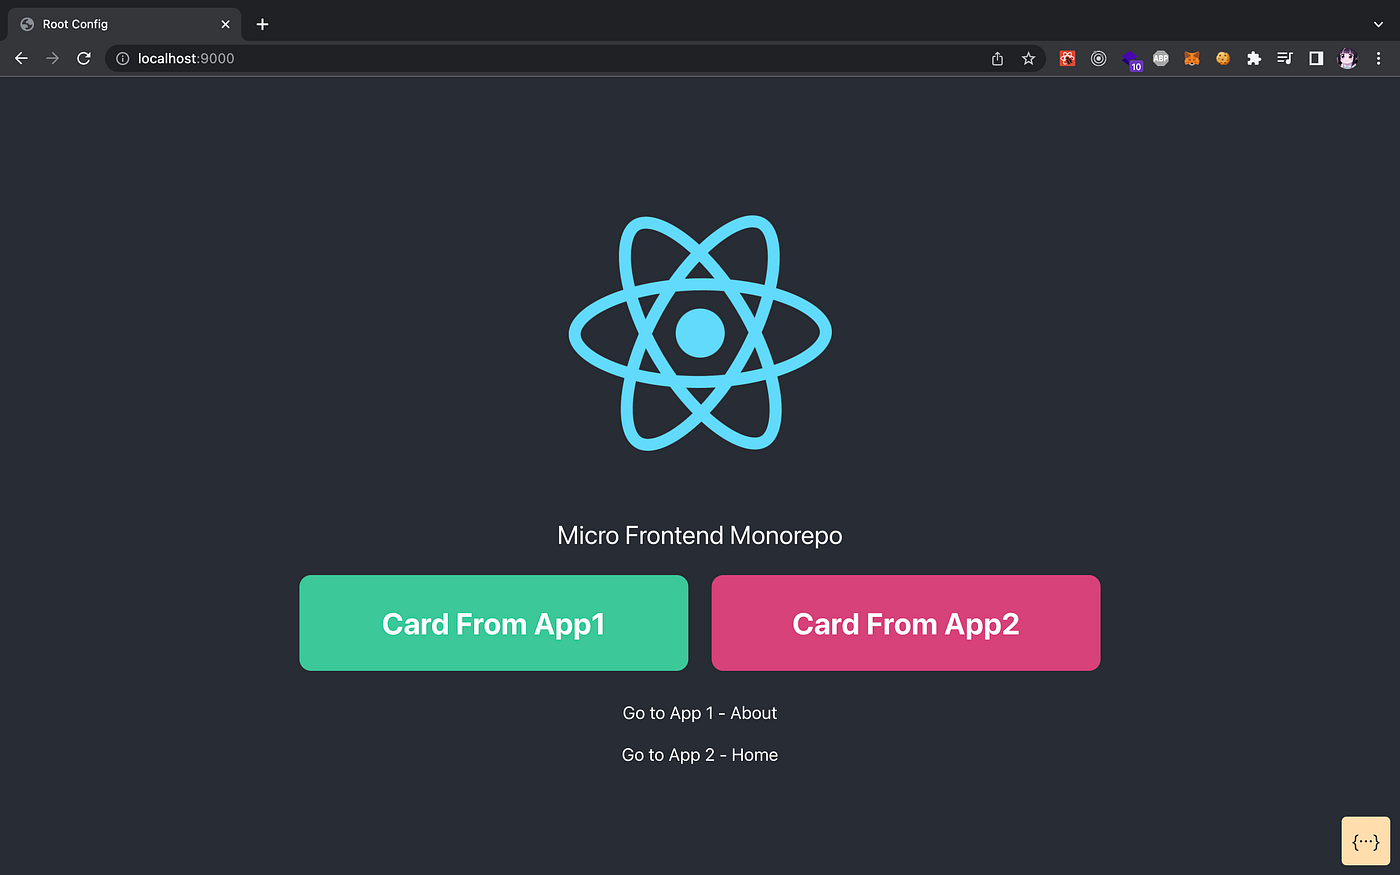Click the Card From App1 card
The height and width of the screenshot is (875, 1400).
coord(493,623)
